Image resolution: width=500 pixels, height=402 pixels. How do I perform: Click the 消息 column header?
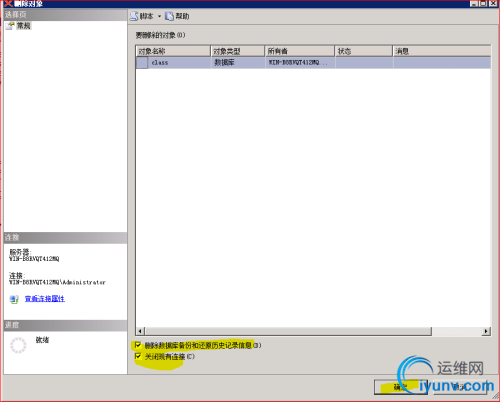coord(442,51)
